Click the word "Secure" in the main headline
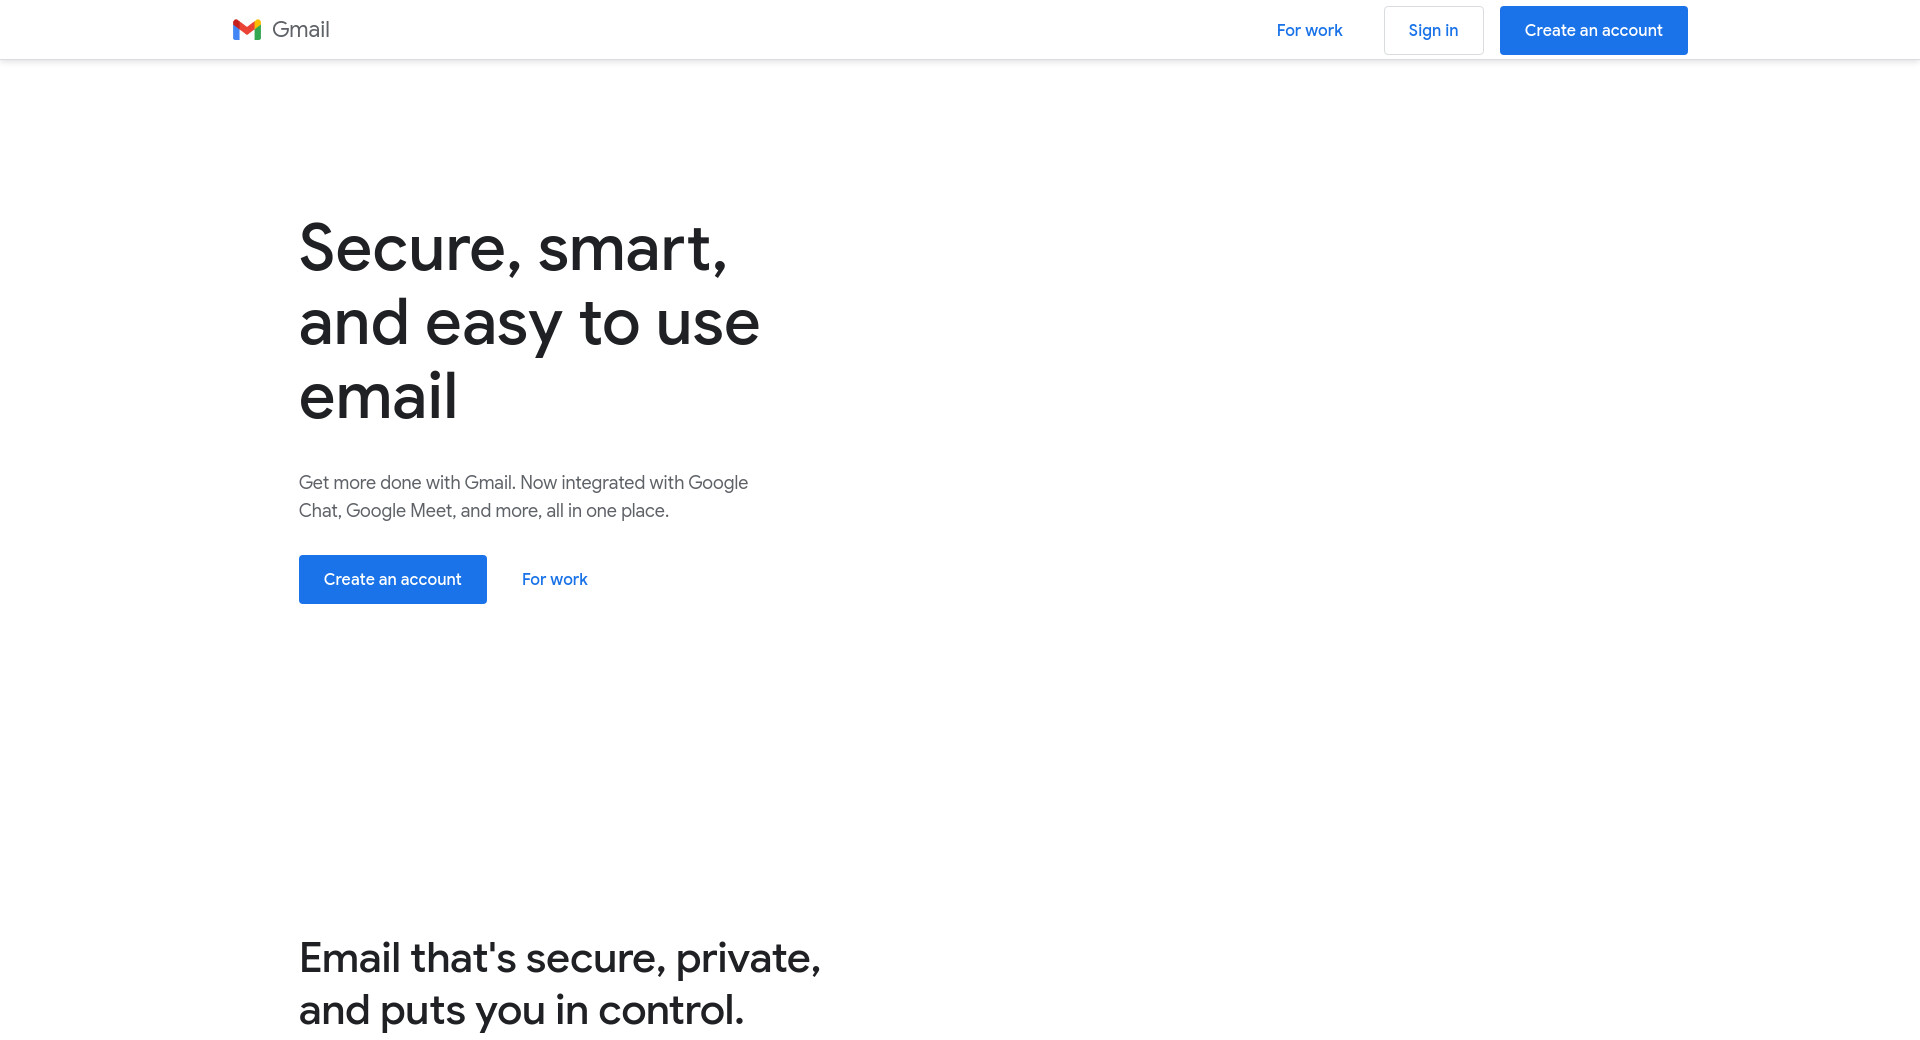 coord(406,248)
